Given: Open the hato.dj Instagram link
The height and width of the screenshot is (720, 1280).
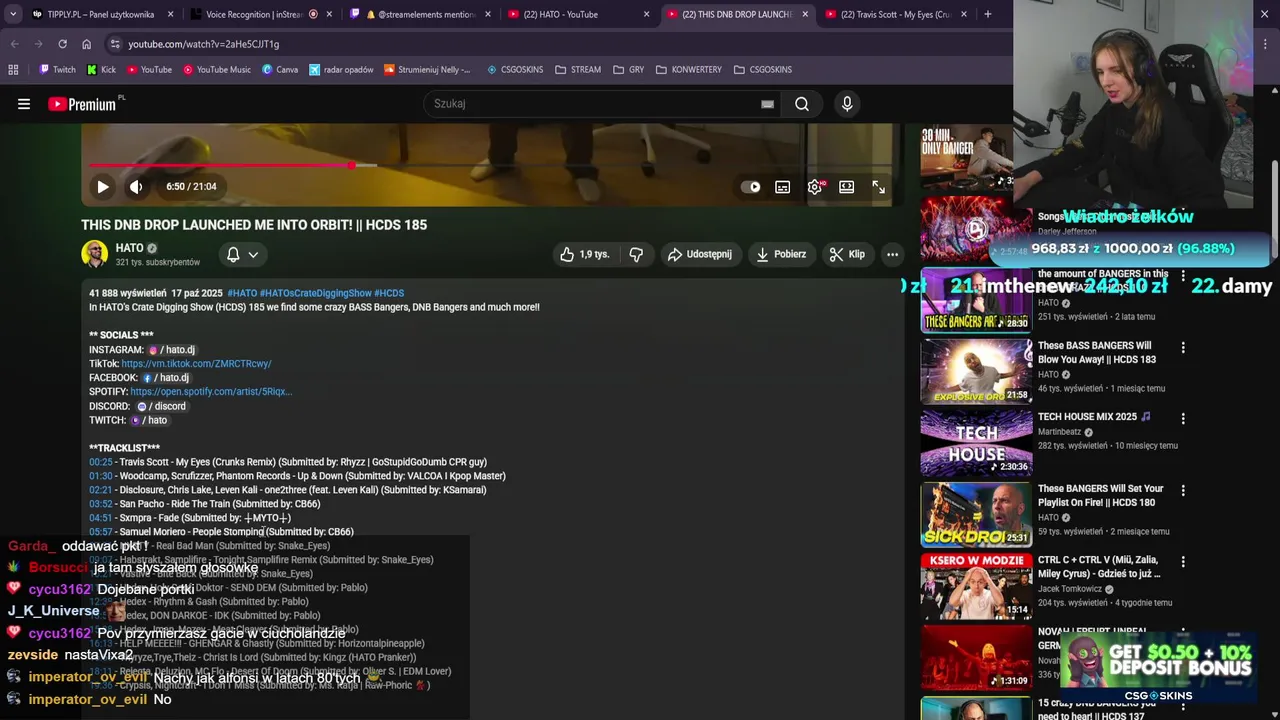Looking at the screenshot, I should coord(171,350).
